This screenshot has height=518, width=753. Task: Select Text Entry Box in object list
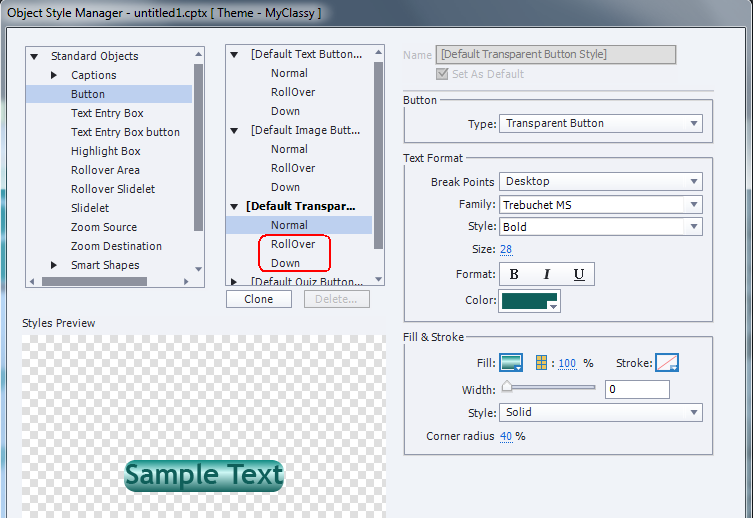(107, 113)
